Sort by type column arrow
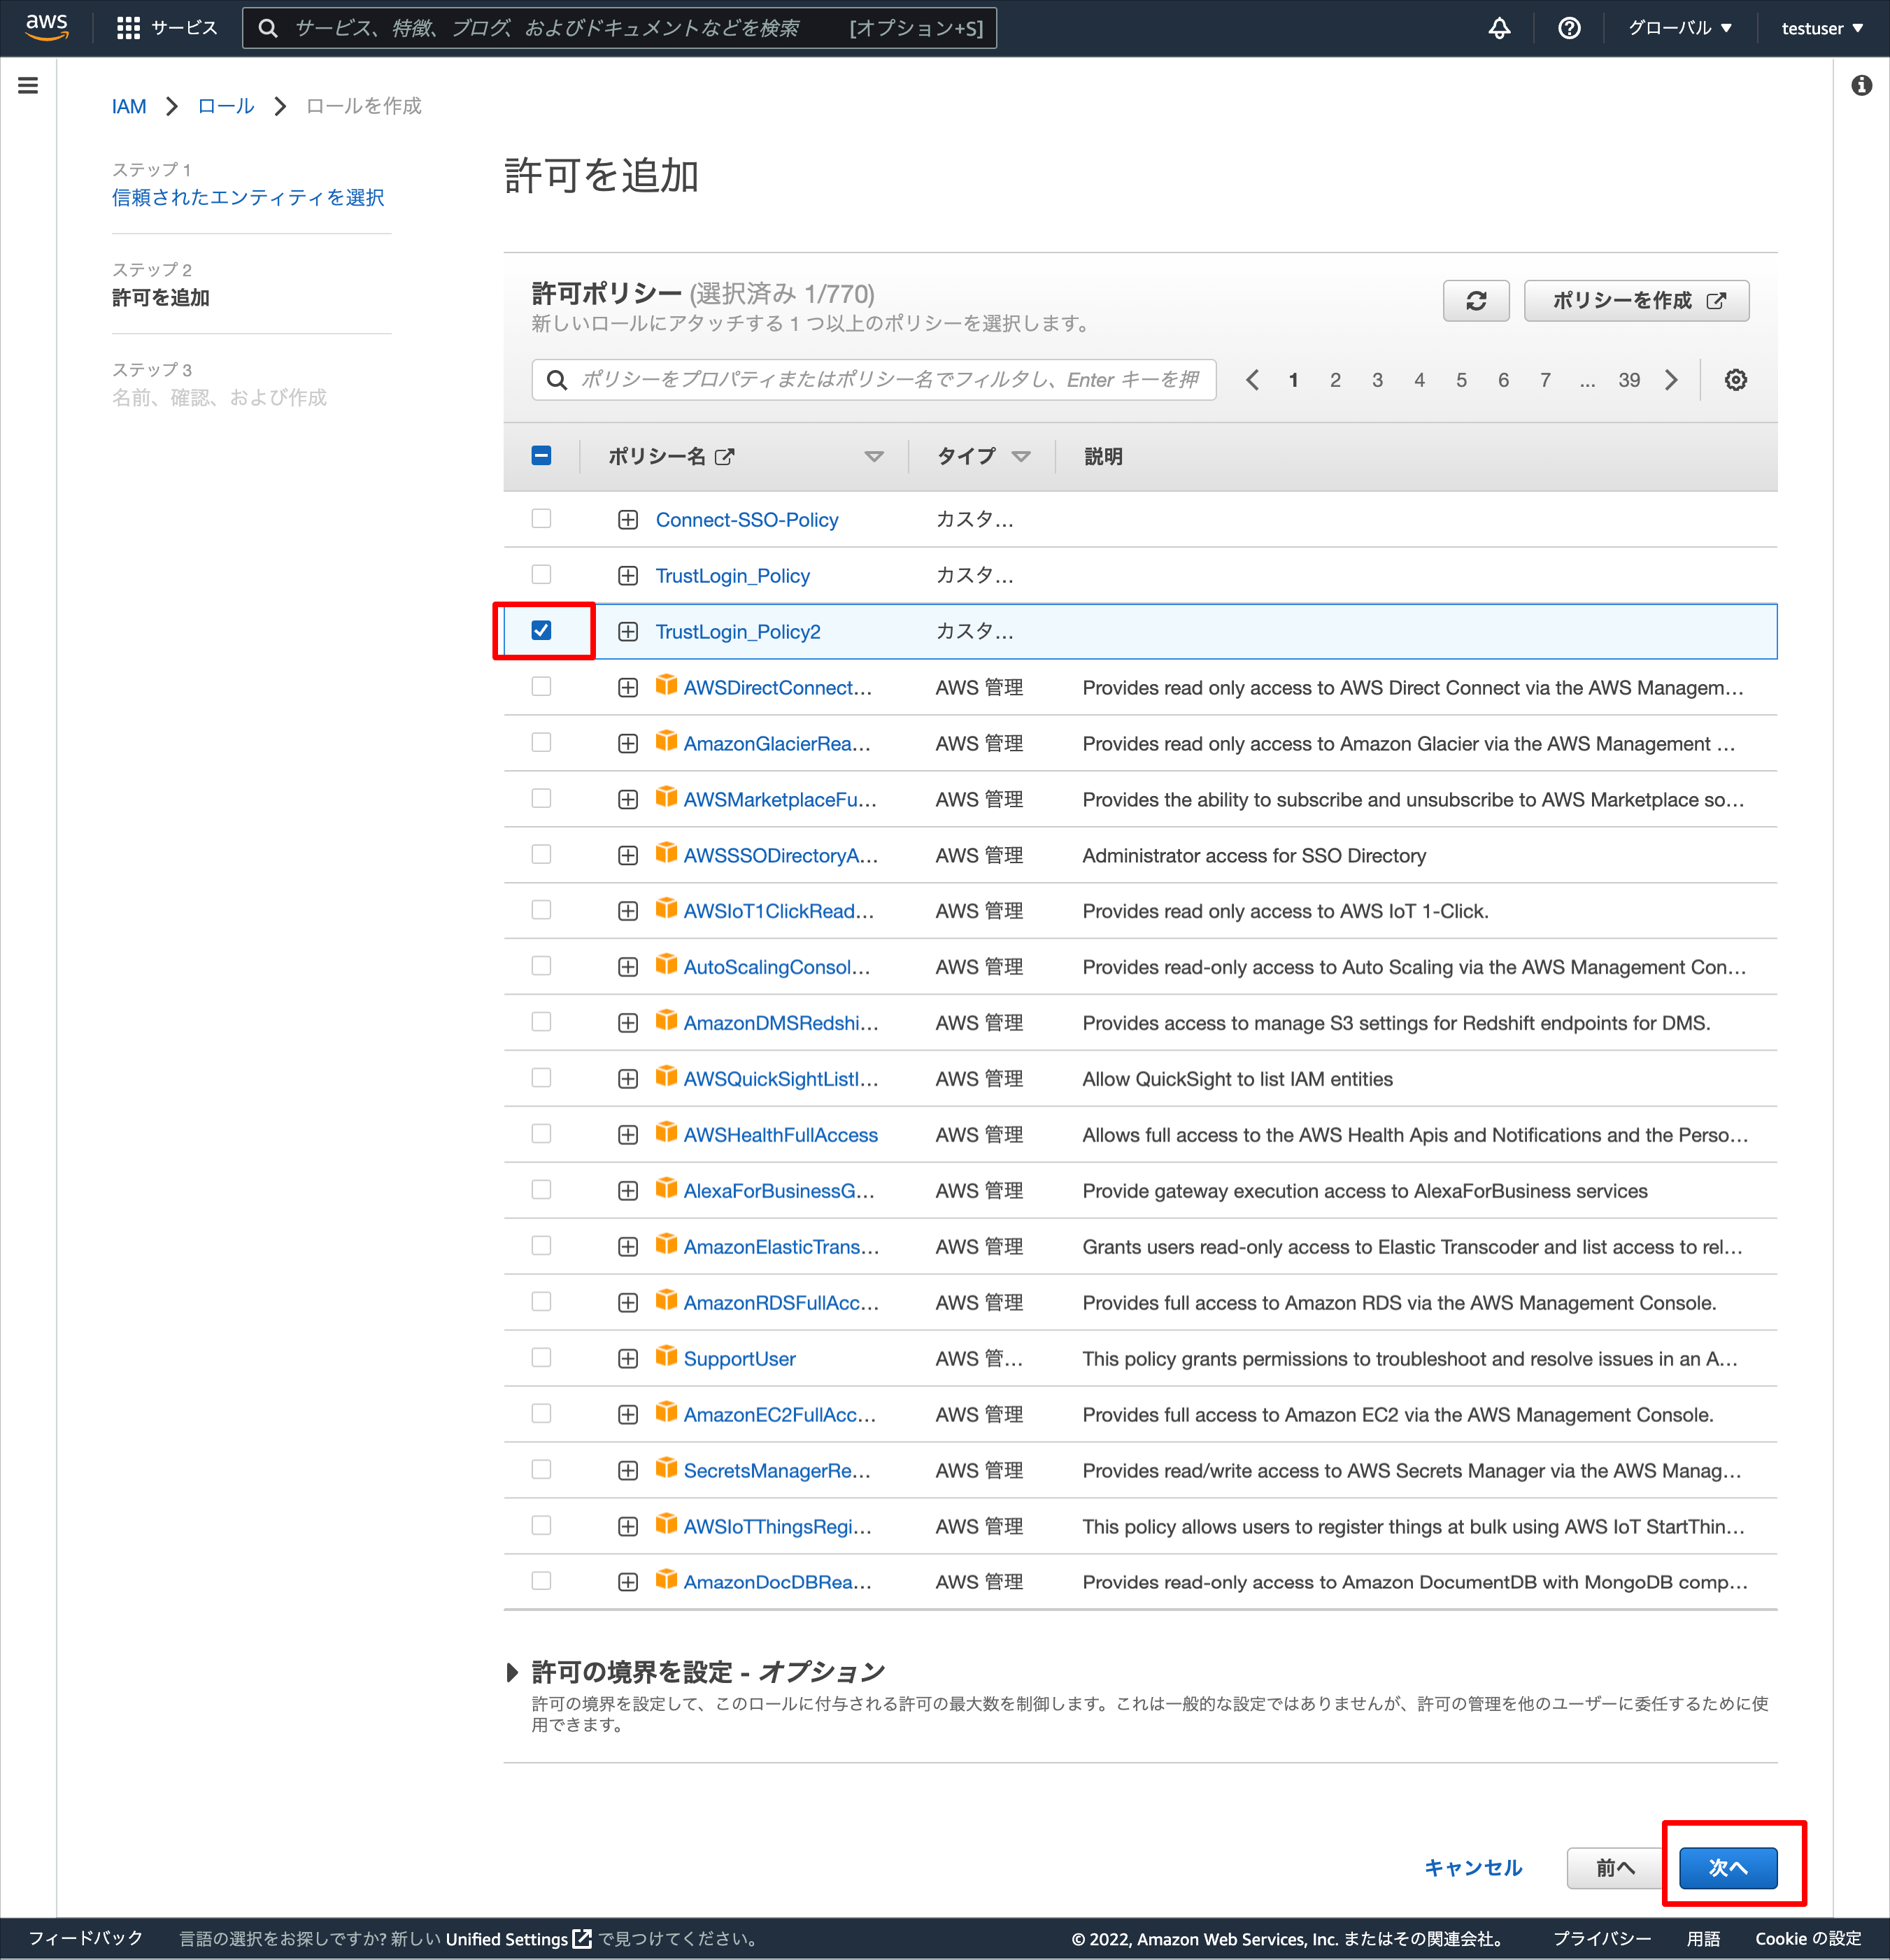This screenshot has width=1890, height=1960. (x=1021, y=457)
